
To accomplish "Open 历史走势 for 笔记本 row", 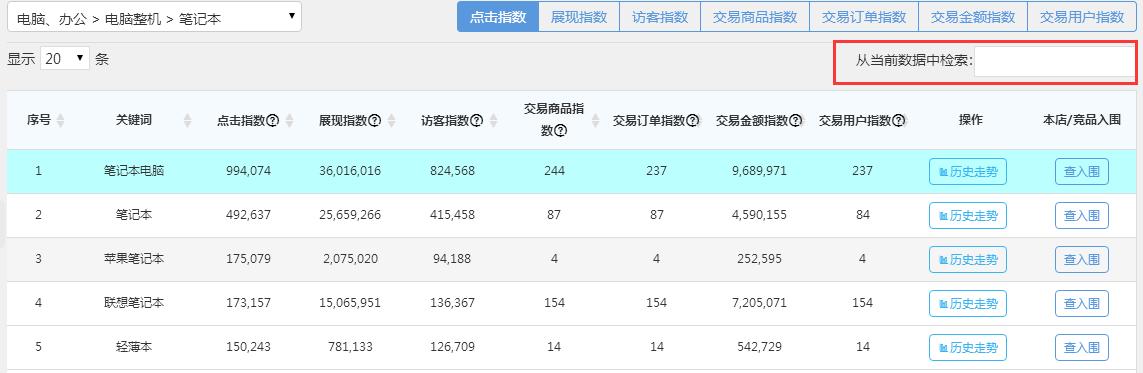I will click(x=968, y=216).
